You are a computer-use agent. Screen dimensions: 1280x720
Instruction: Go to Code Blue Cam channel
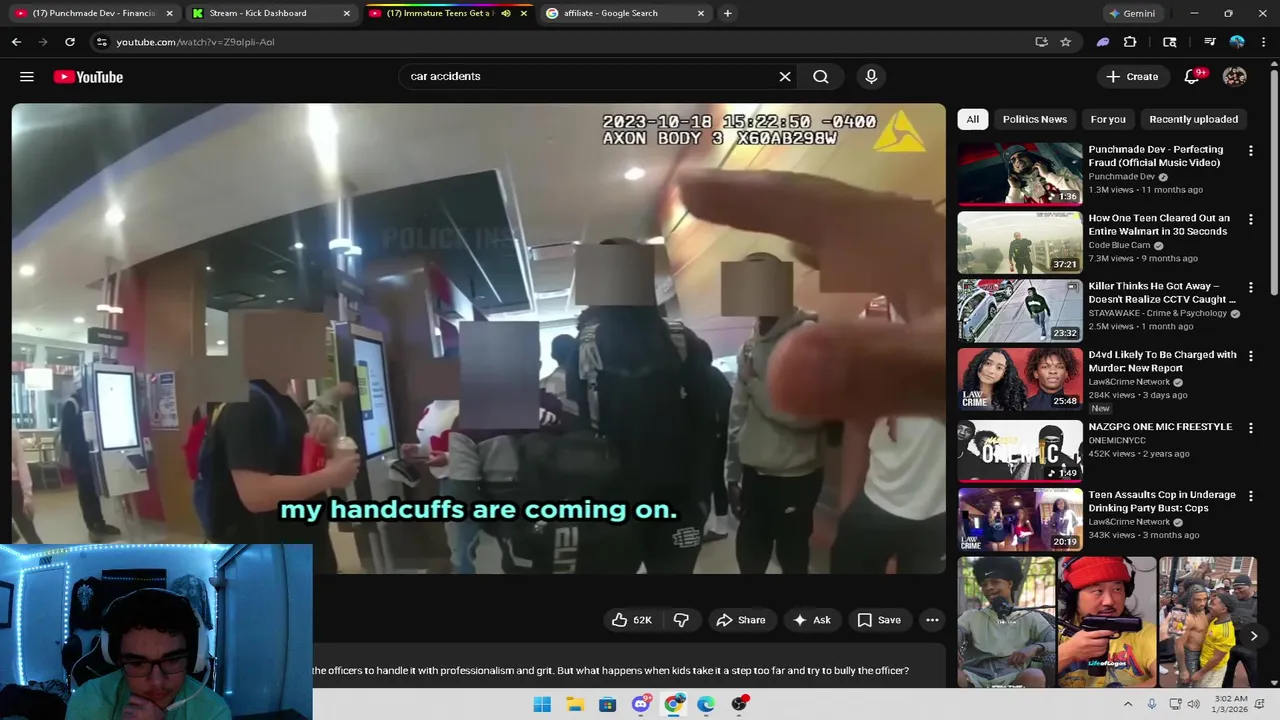(1119, 245)
